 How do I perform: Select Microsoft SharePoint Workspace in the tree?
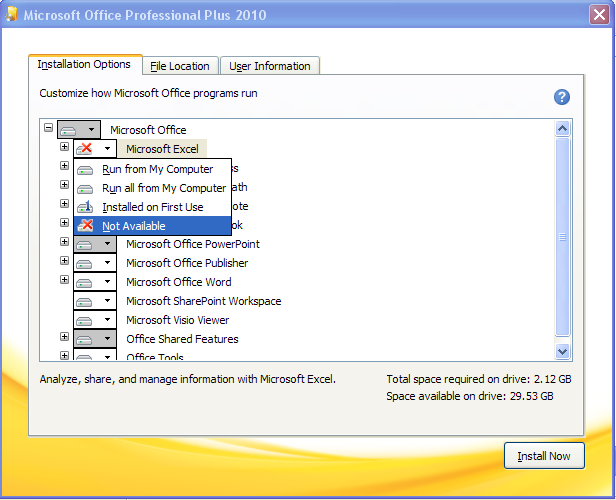[204, 301]
